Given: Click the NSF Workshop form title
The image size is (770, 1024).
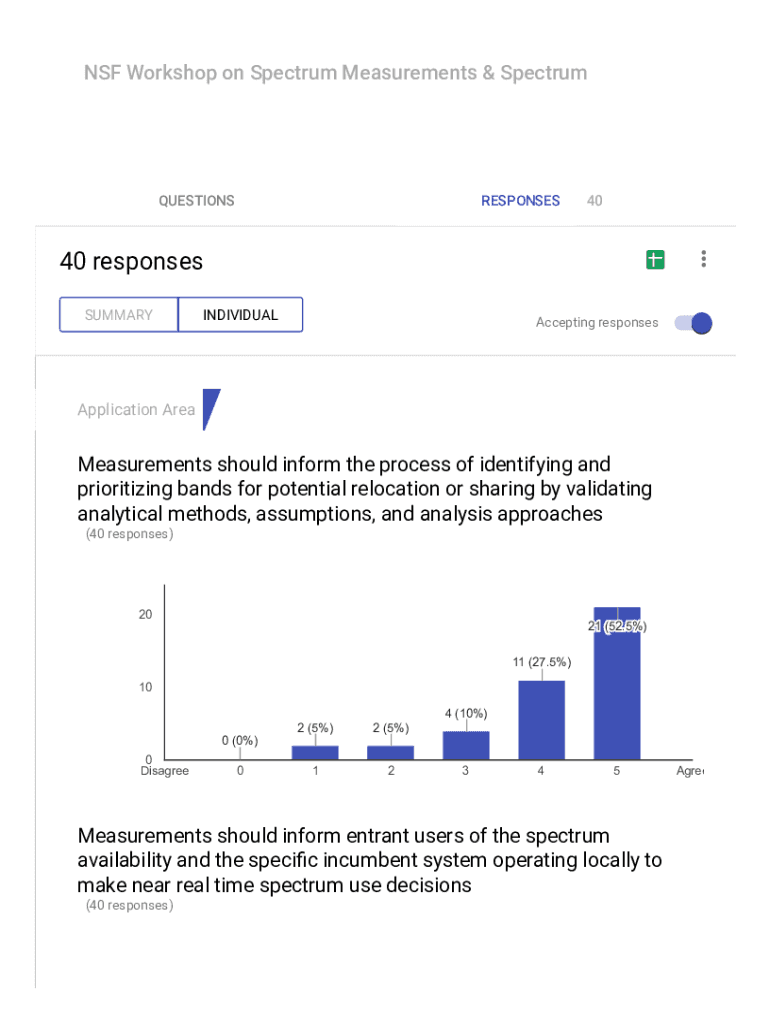Looking at the screenshot, I should pyautogui.click(x=335, y=73).
